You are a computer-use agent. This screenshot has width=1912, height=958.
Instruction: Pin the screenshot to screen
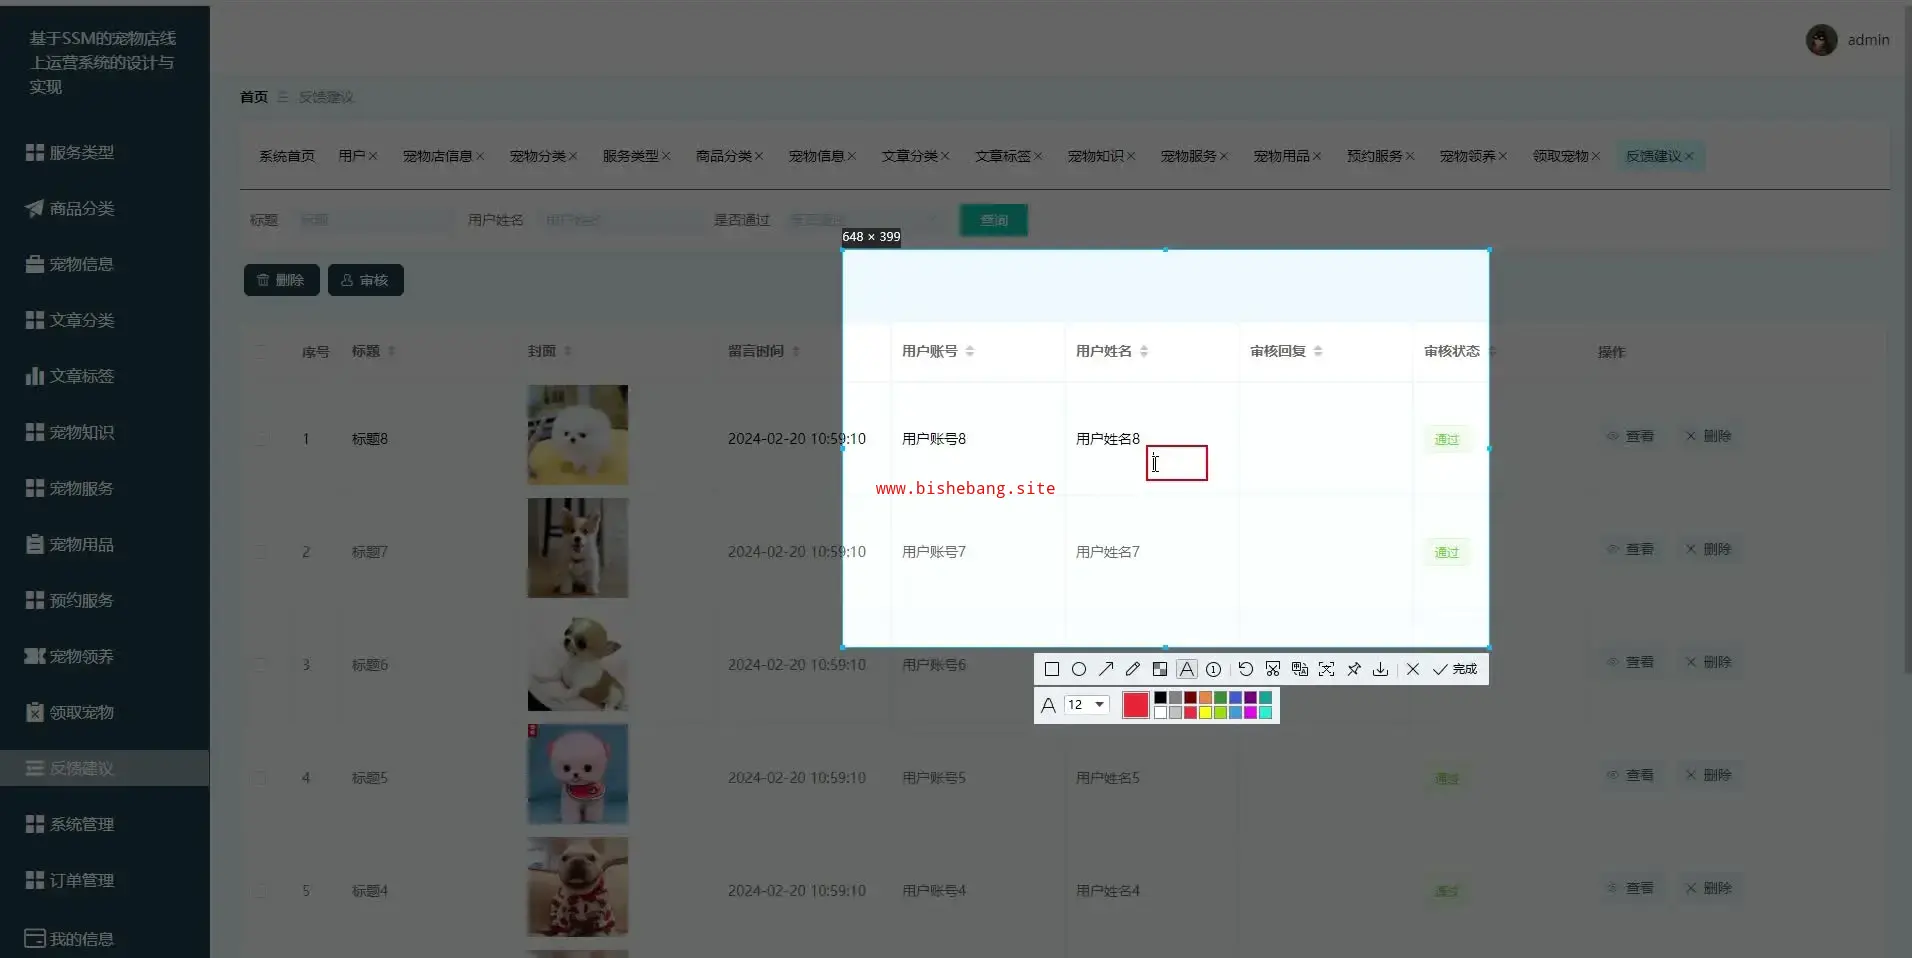pos(1353,669)
